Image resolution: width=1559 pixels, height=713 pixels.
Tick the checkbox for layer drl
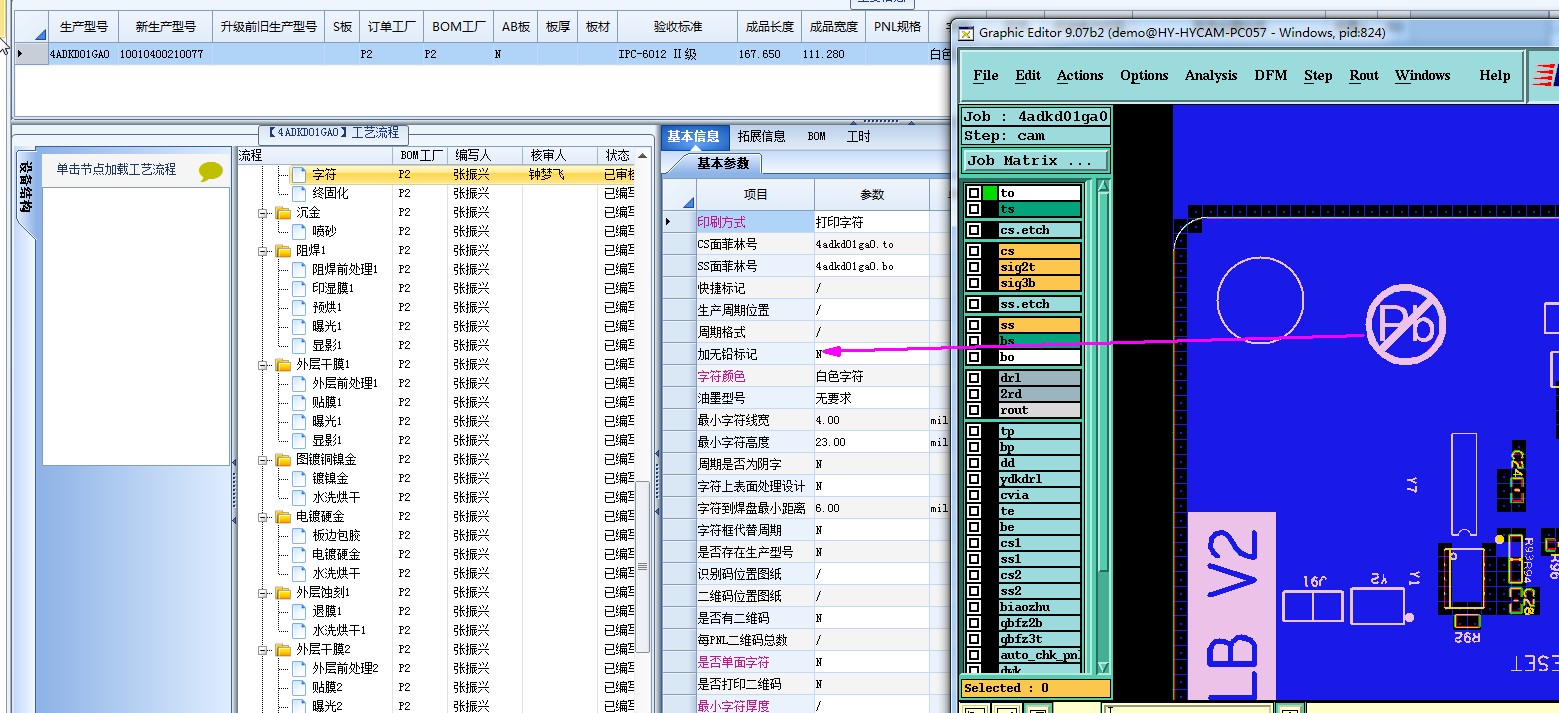click(974, 378)
